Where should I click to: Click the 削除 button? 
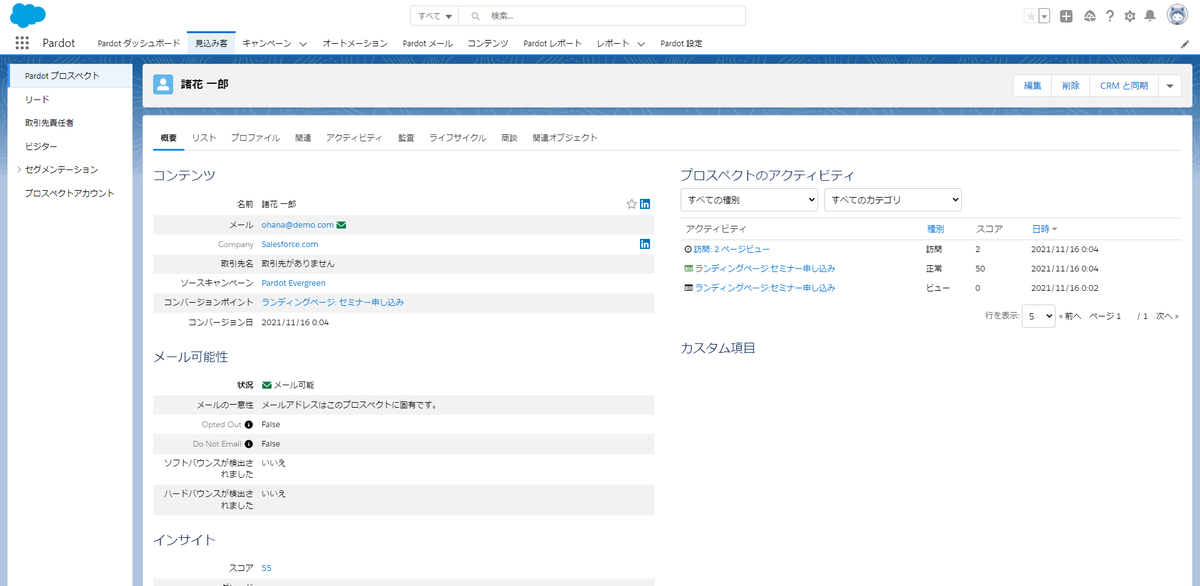[1070, 86]
